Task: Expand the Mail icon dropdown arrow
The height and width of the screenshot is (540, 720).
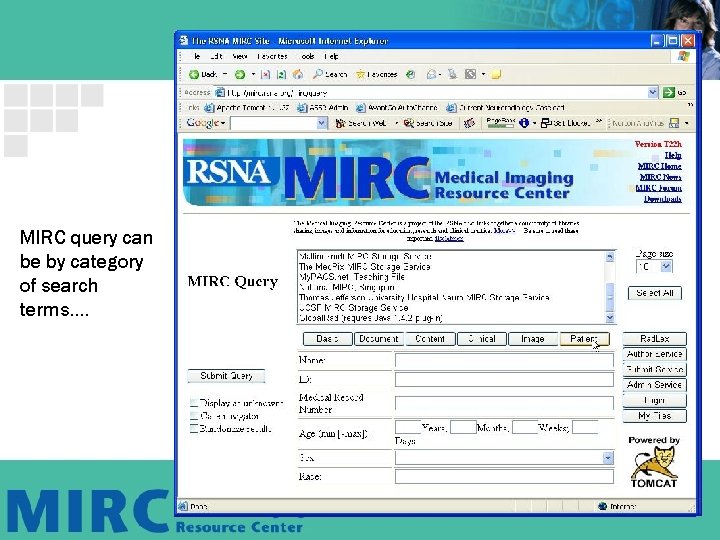Action: point(440,74)
